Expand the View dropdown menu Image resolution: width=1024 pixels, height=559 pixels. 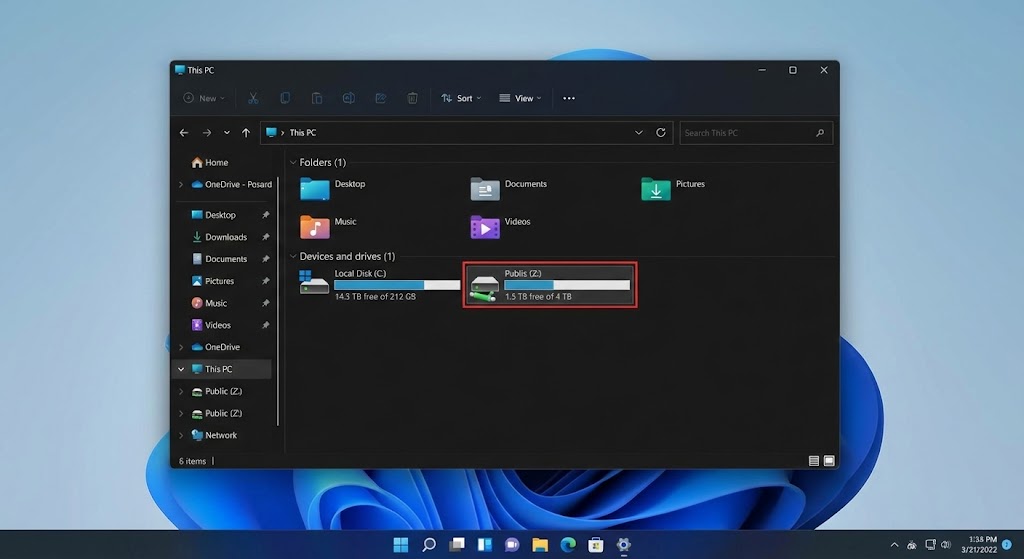tap(520, 98)
